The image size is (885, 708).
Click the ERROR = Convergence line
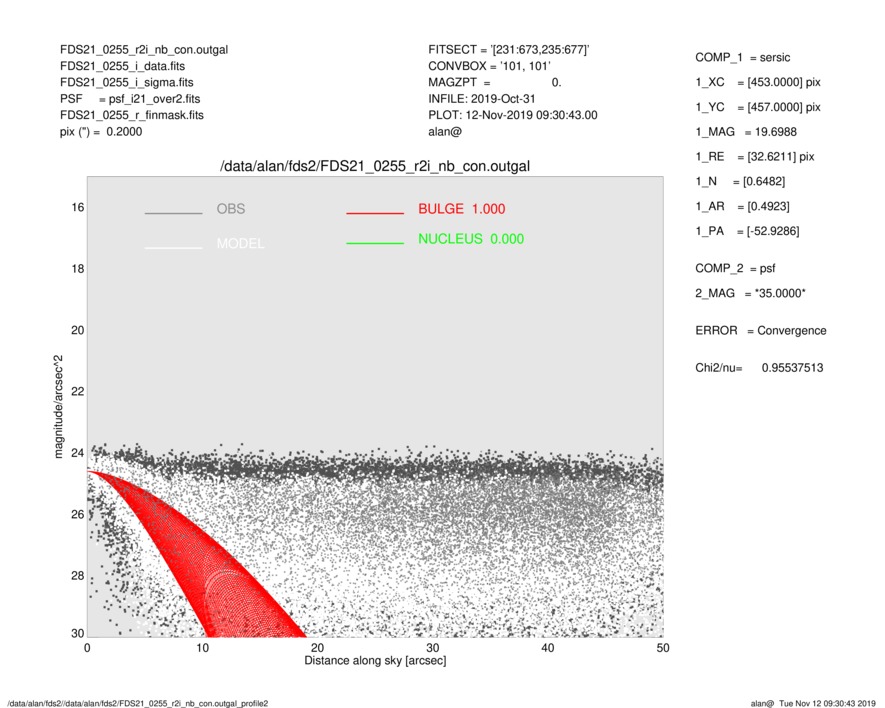point(760,331)
